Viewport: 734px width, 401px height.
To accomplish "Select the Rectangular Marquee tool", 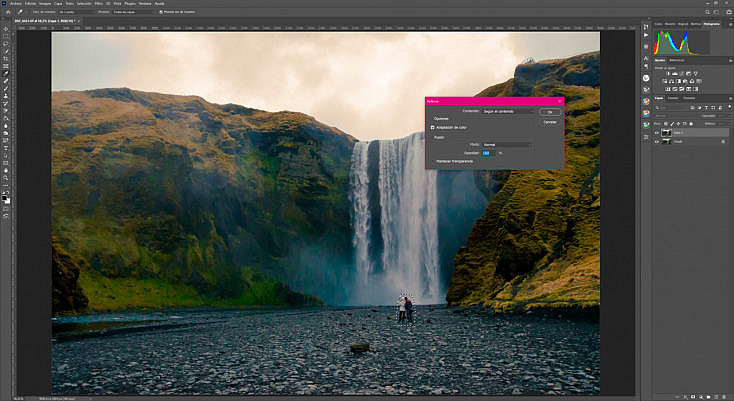I will 6,36.
